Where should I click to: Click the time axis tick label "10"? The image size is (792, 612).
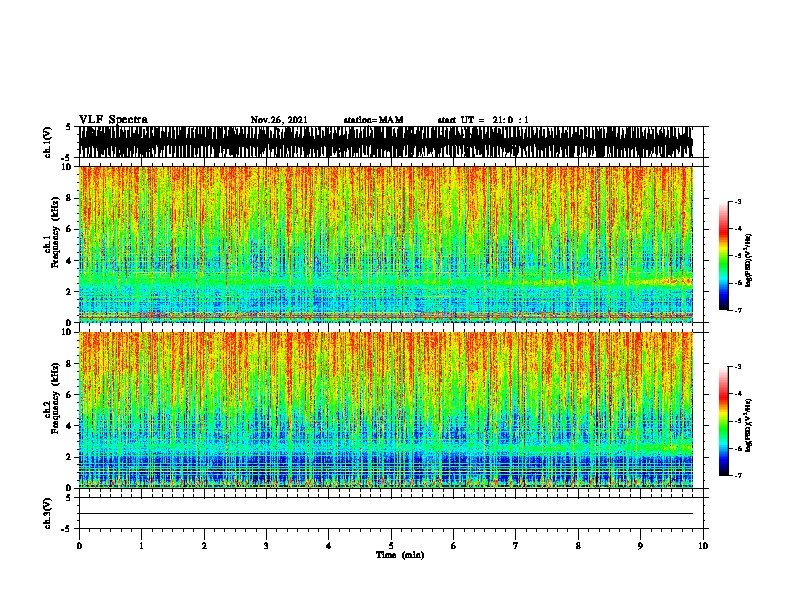click(703, 546)
